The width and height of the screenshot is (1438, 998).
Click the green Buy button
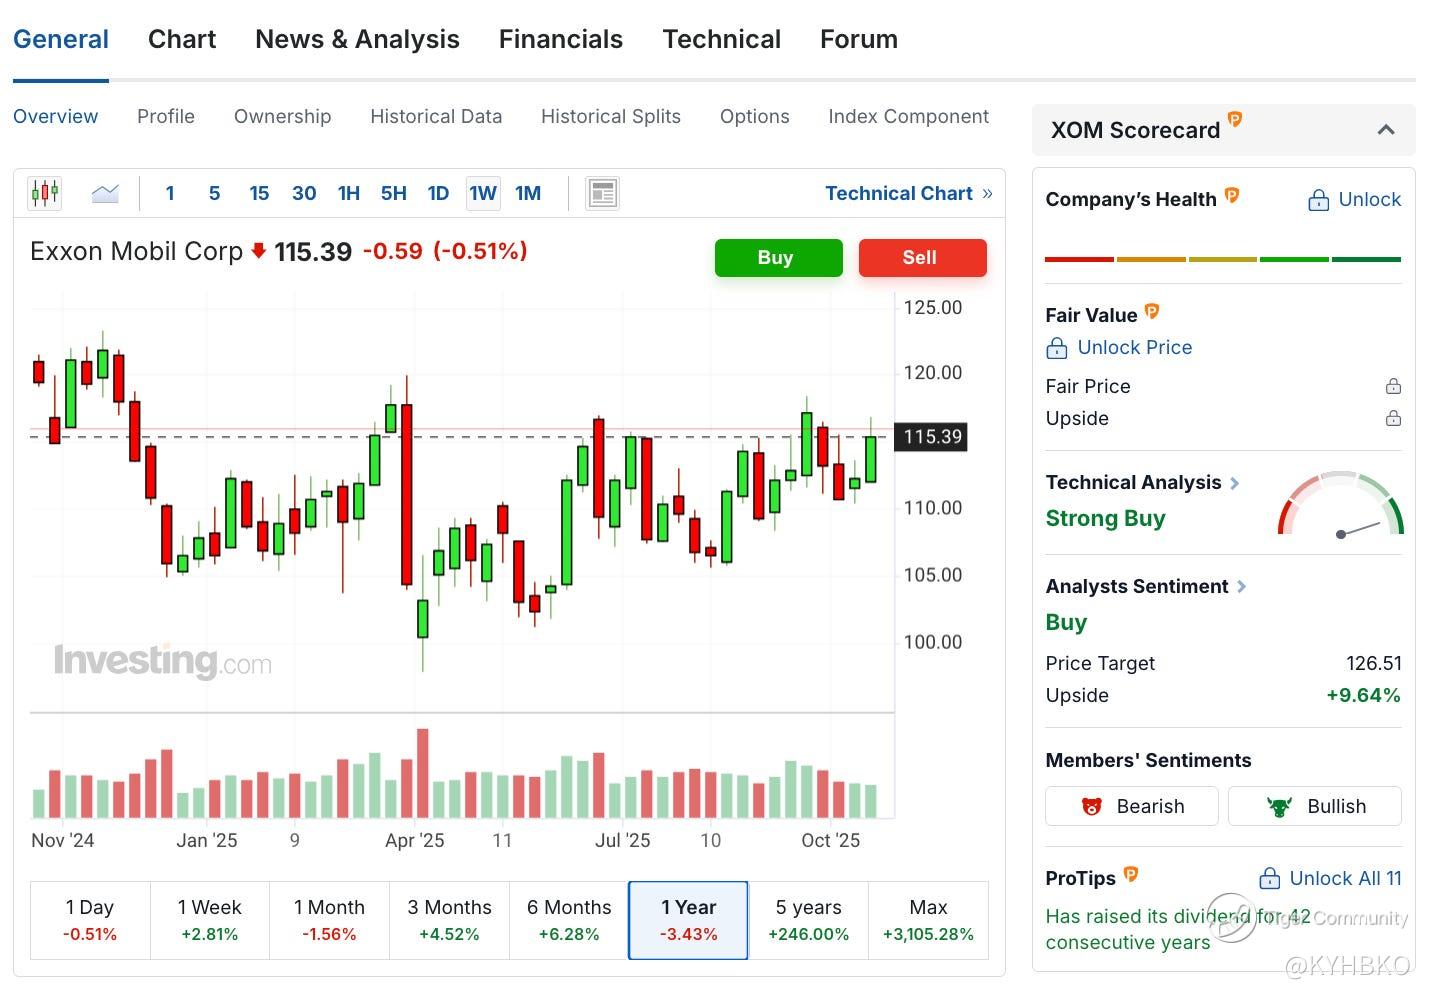coord(779,257)
